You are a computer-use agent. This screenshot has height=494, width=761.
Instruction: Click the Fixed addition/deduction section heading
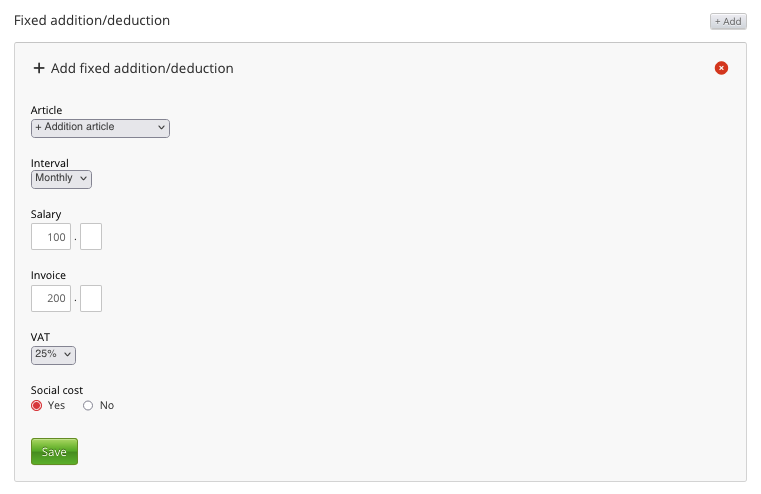[x=92, y=20]
